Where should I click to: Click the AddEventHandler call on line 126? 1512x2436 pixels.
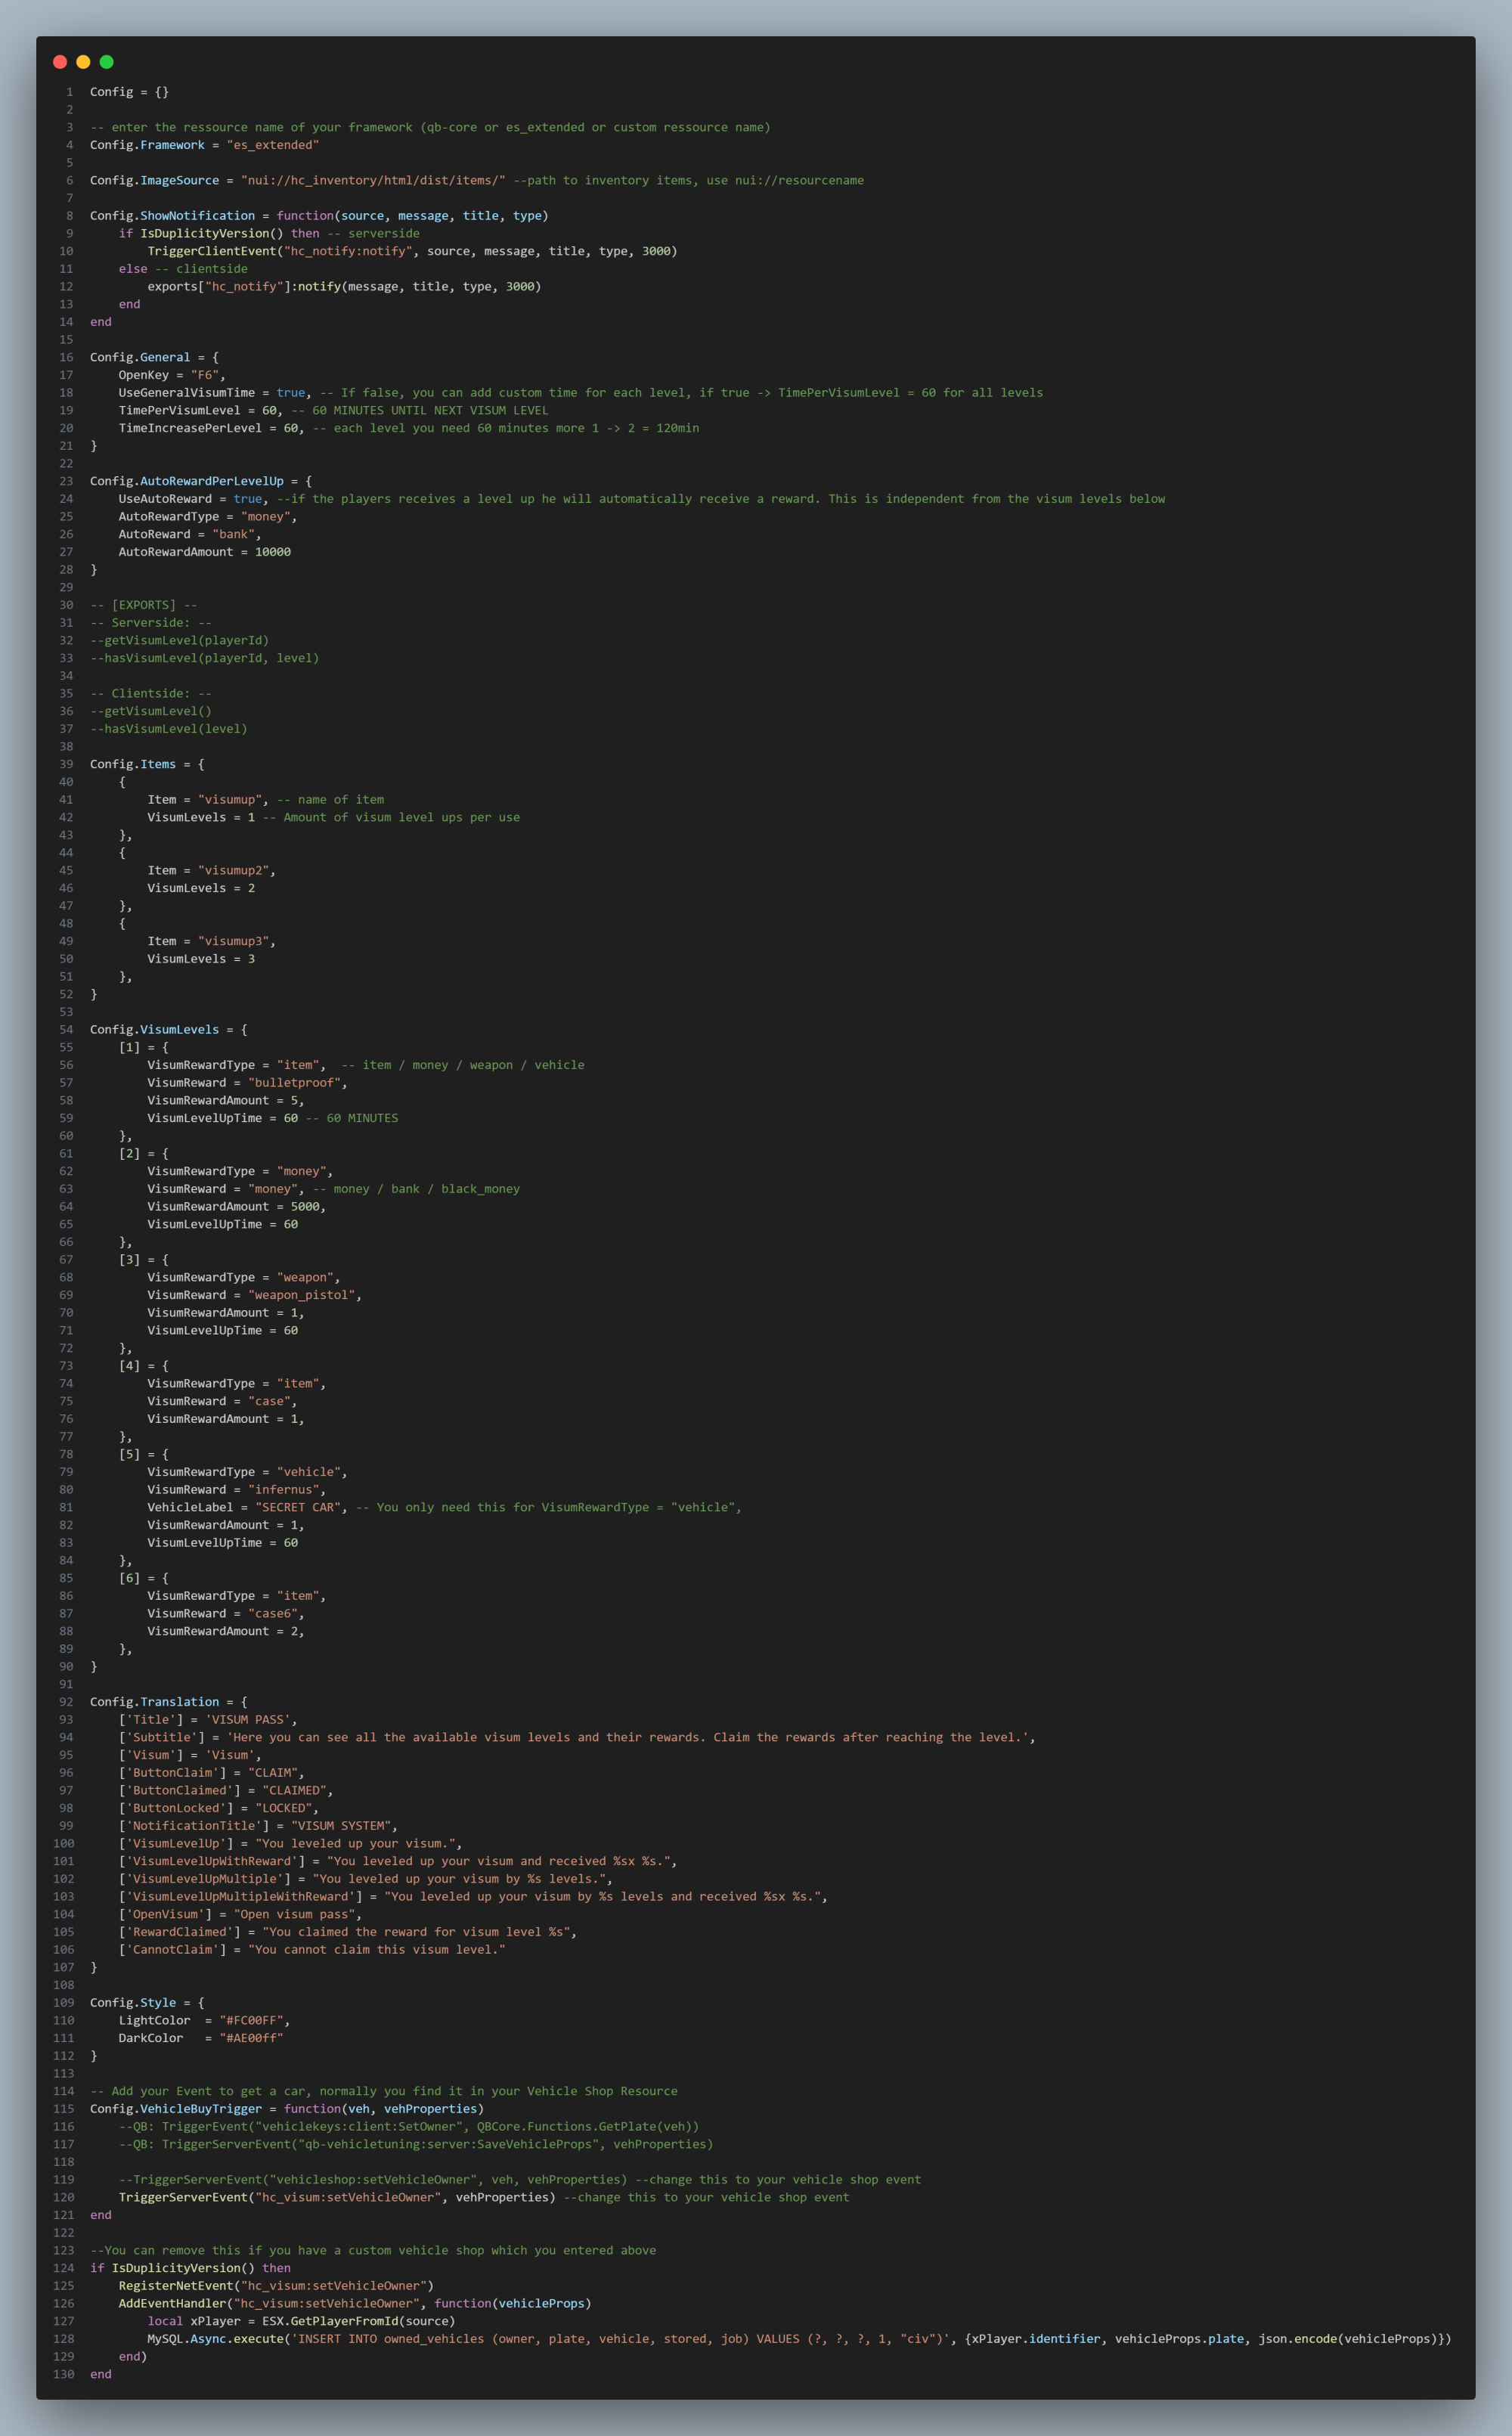pyautogui.click(x=355, y=2303)
